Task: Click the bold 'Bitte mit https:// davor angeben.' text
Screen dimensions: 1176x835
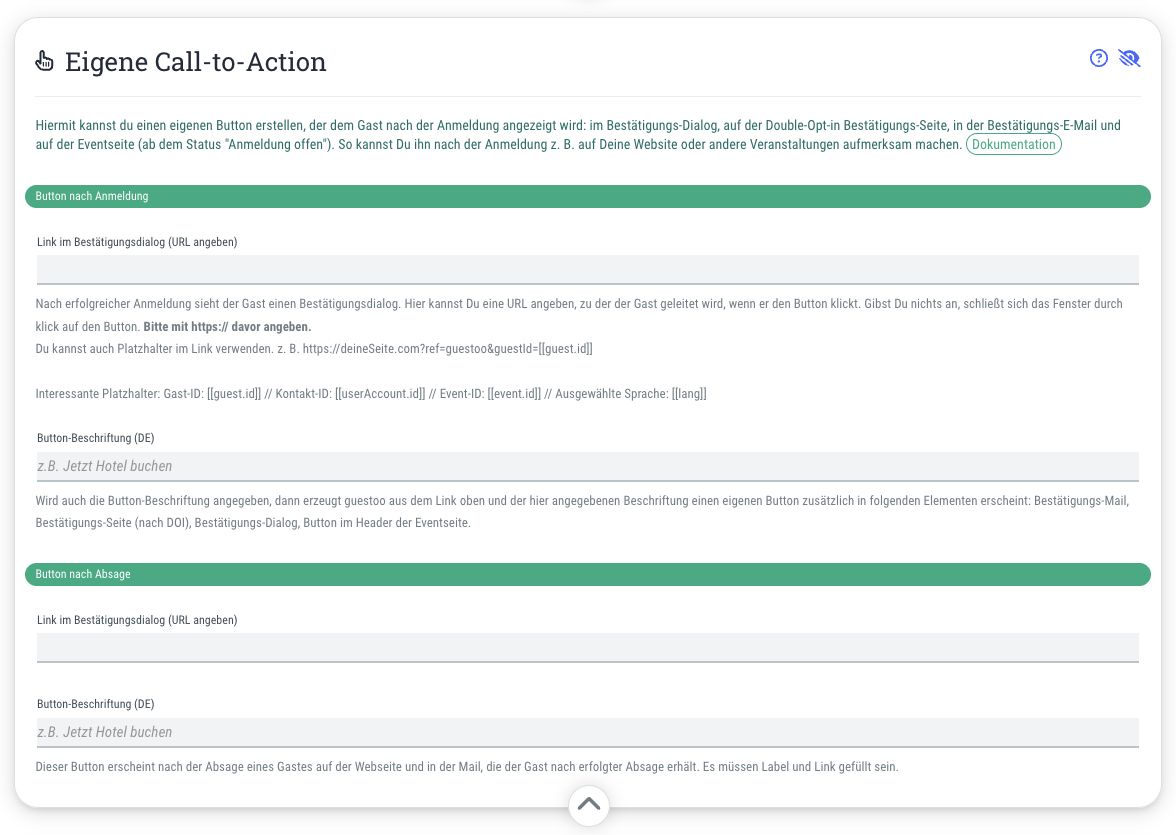Action: point(227,327)
